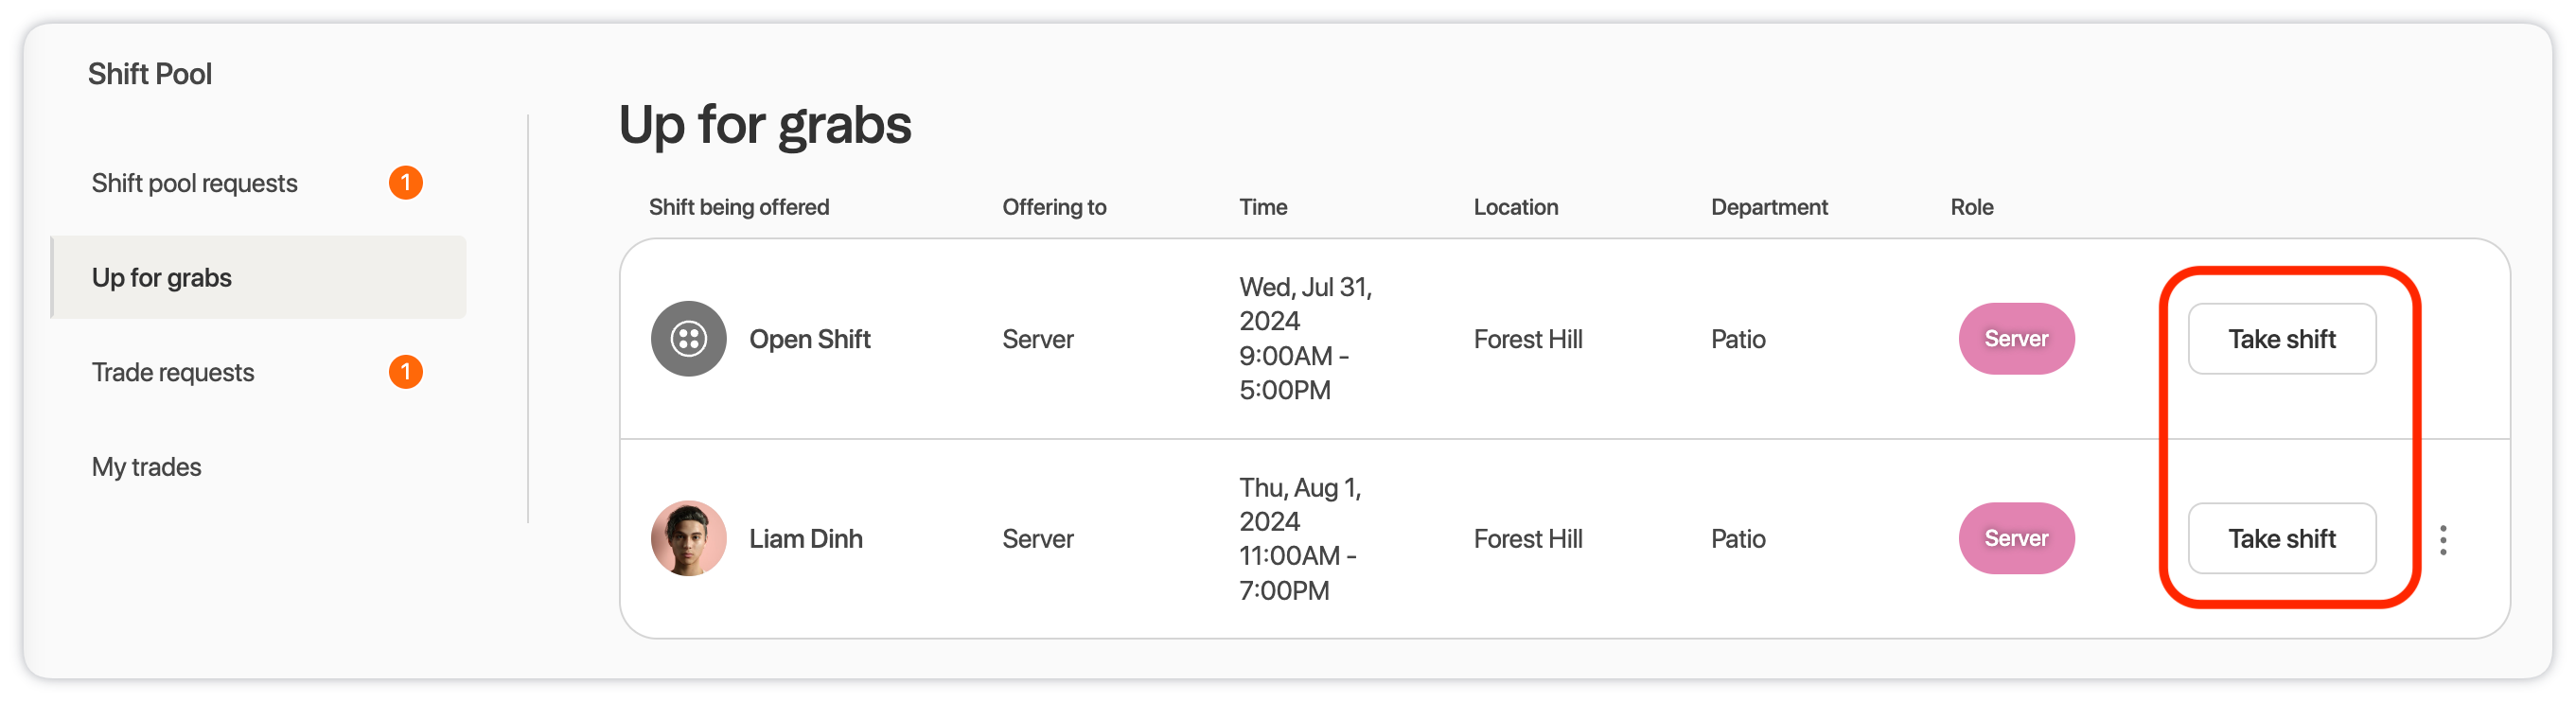Click the Liam Dinh name text

(806, 538)
